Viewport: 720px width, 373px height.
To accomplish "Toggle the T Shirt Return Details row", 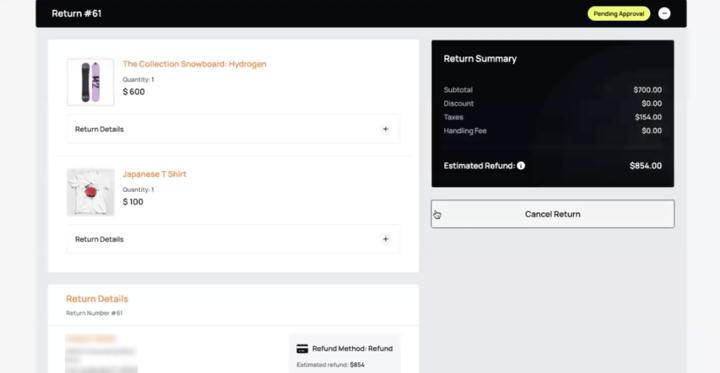I will tap(233, 239).
